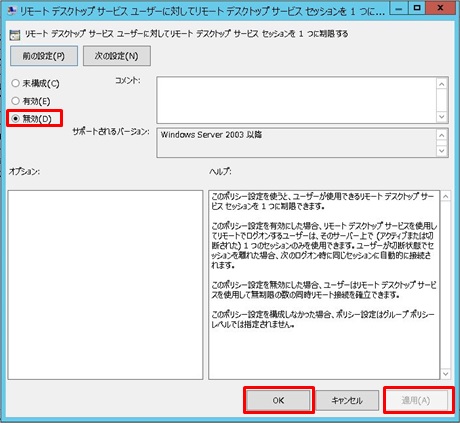Maximize the policy dialog window

click(417, 8)
